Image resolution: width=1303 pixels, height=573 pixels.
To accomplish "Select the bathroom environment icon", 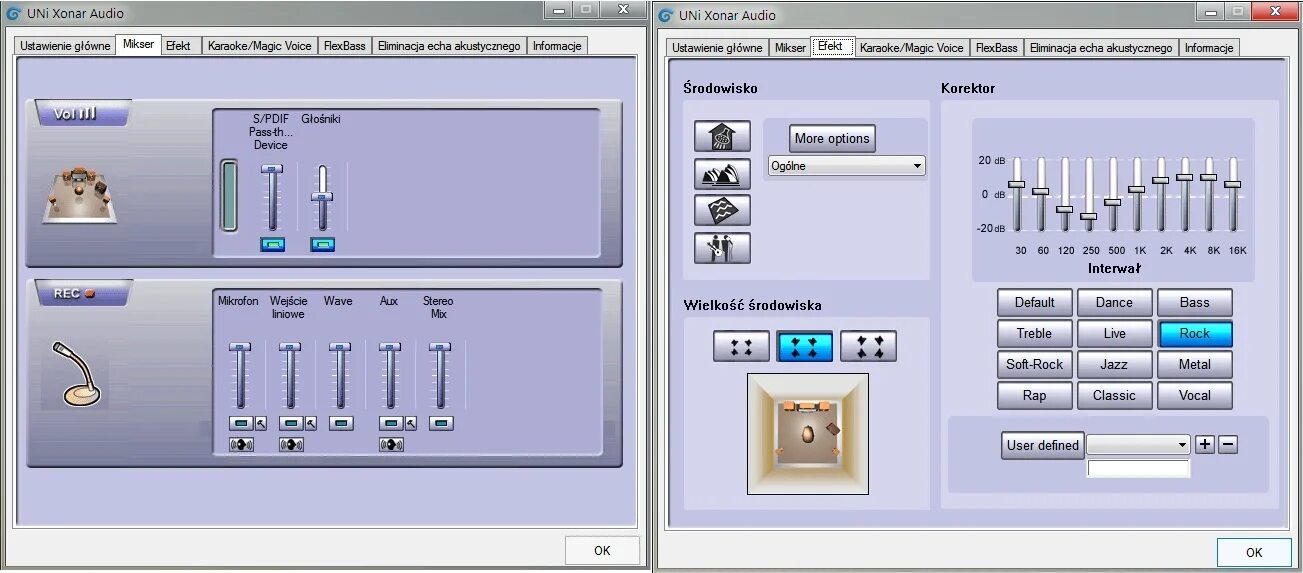I will coord(722,136).
